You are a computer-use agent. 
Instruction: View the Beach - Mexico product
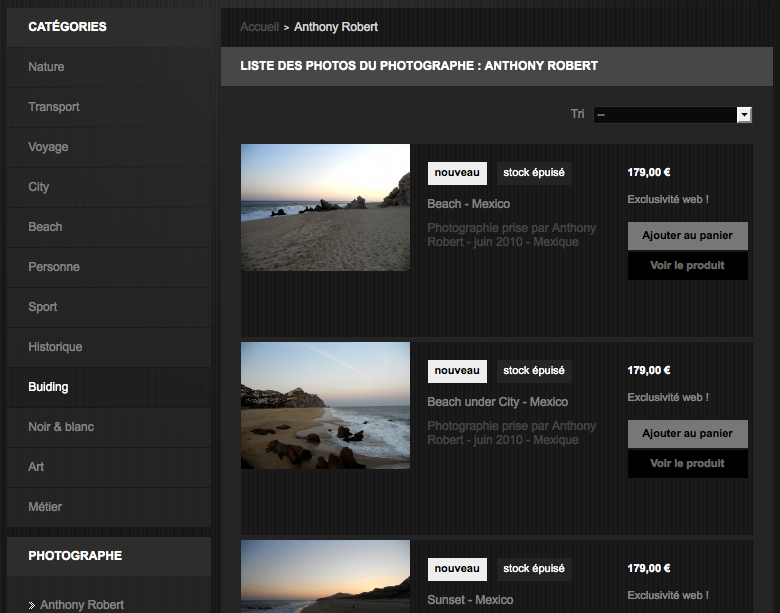tap(687, 266)
